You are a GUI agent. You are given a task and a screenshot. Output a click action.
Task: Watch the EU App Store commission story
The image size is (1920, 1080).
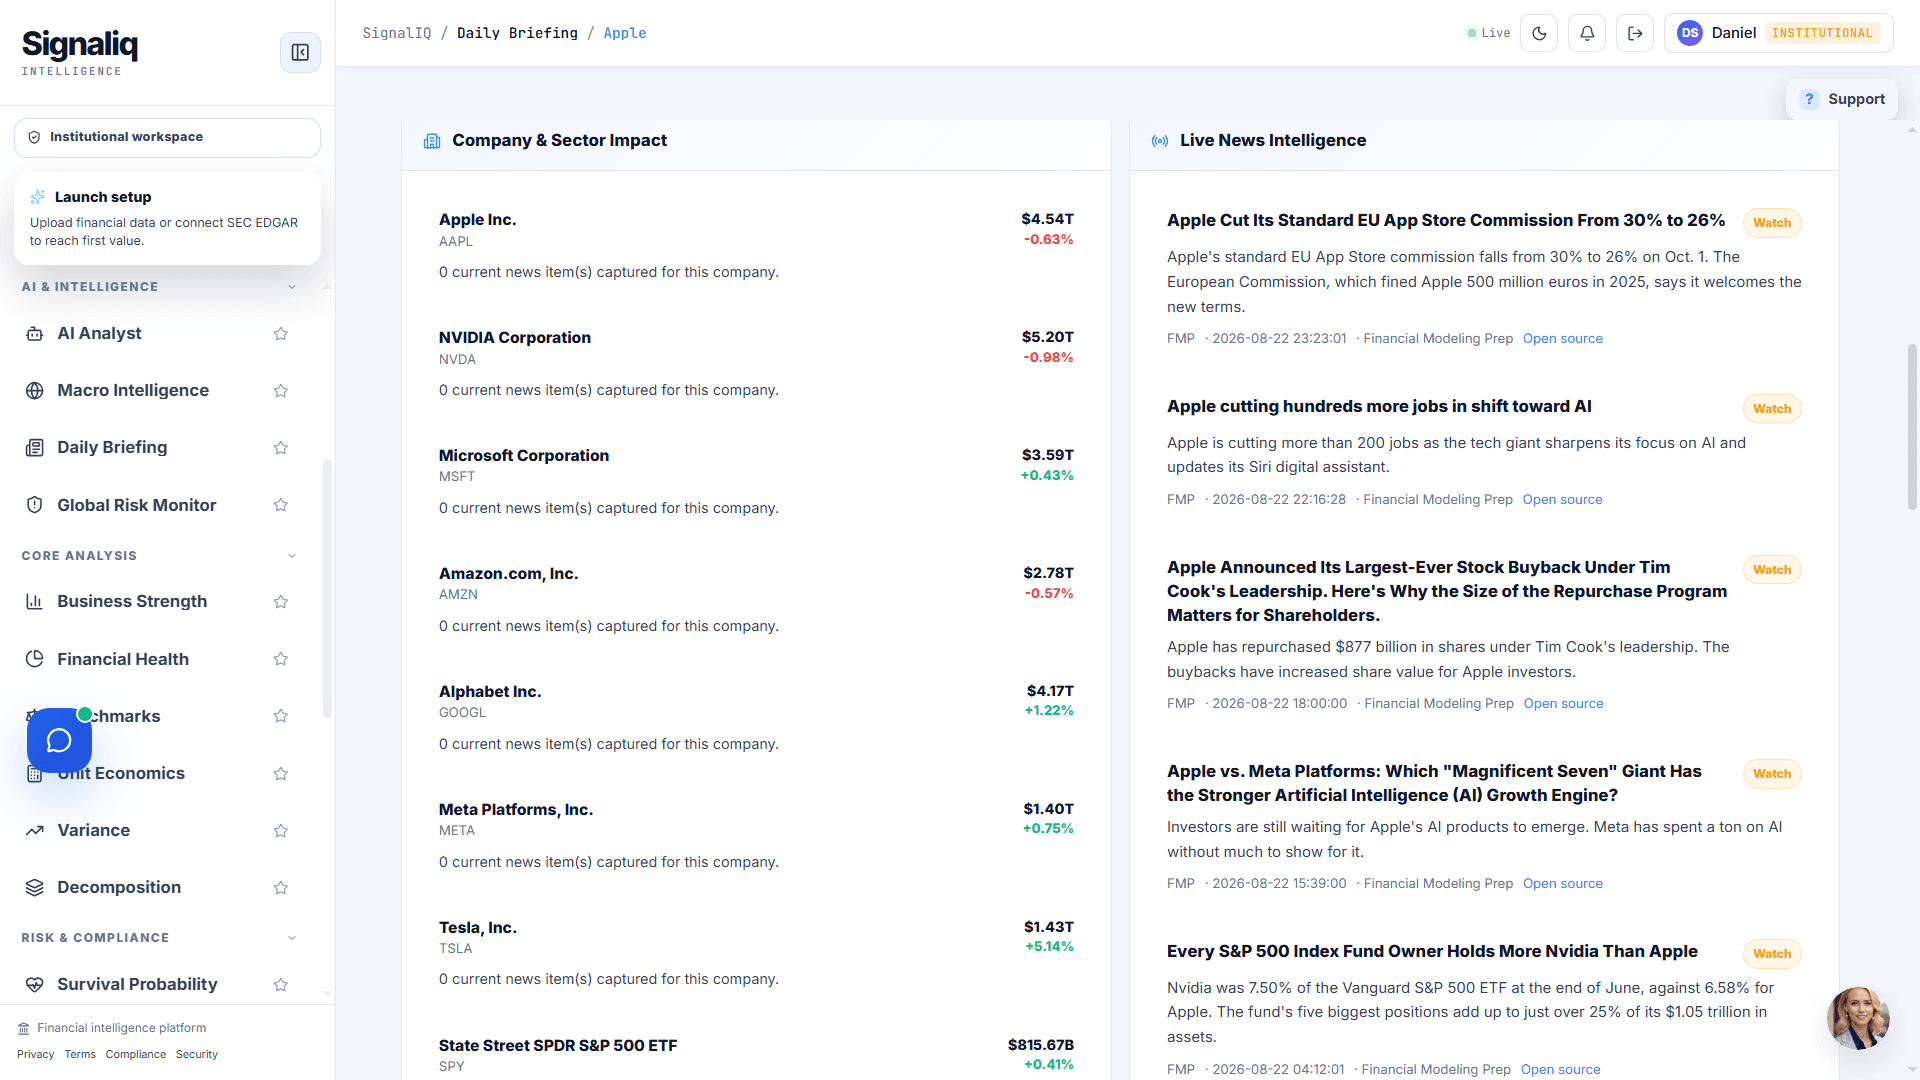[1772, 223]
